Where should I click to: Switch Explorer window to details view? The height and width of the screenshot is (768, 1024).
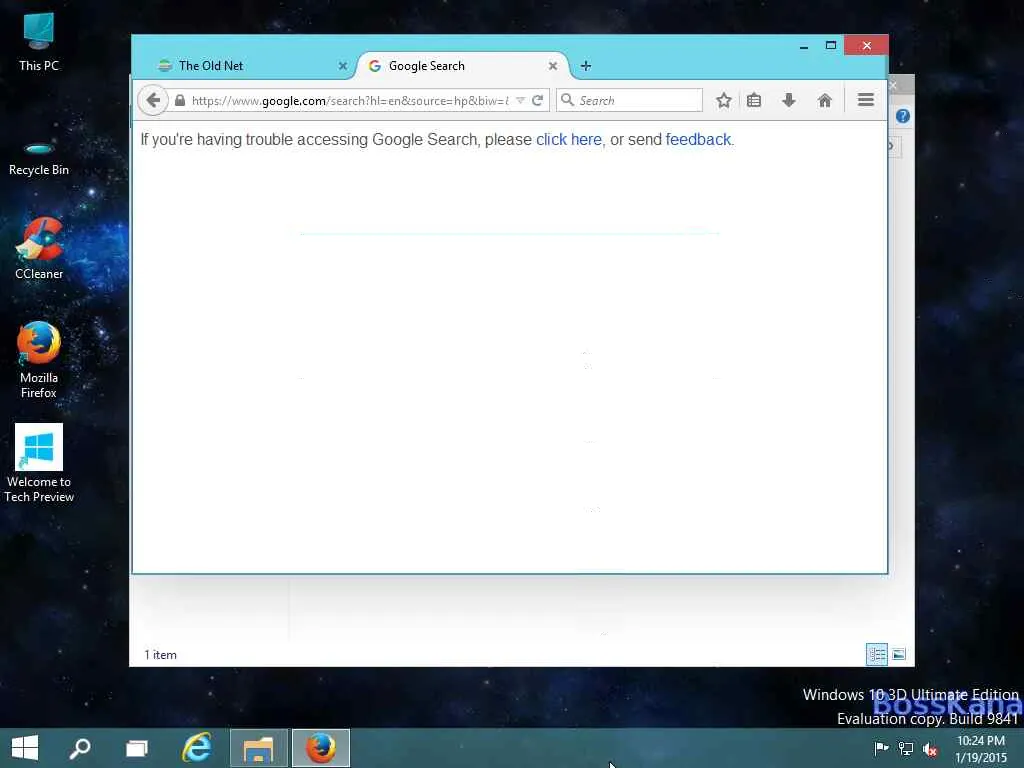click(876, 654)
